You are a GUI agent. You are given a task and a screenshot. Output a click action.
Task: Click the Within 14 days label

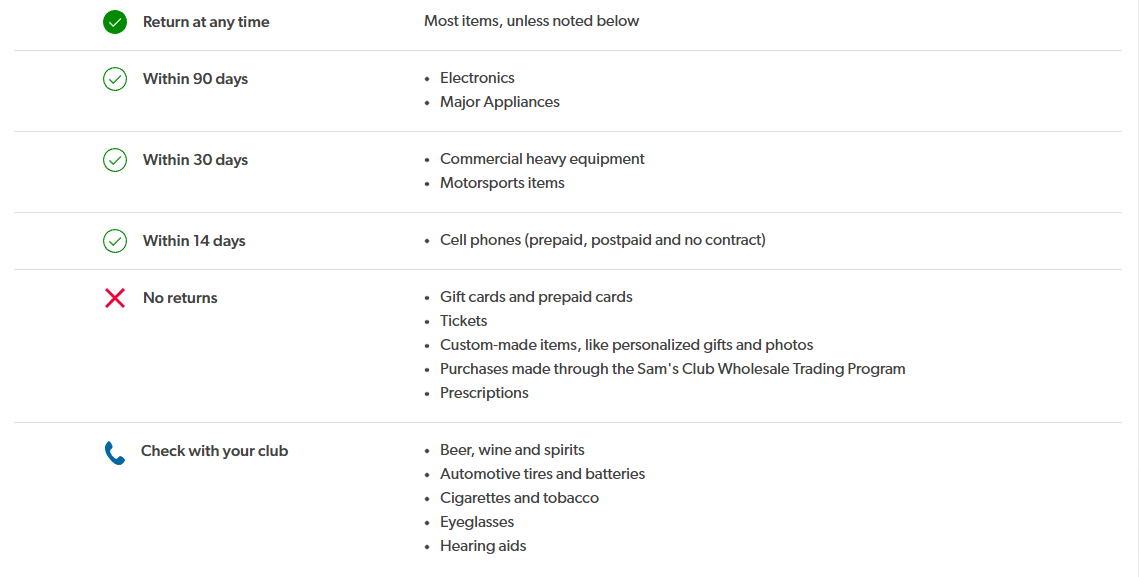(x=194, y=241)
